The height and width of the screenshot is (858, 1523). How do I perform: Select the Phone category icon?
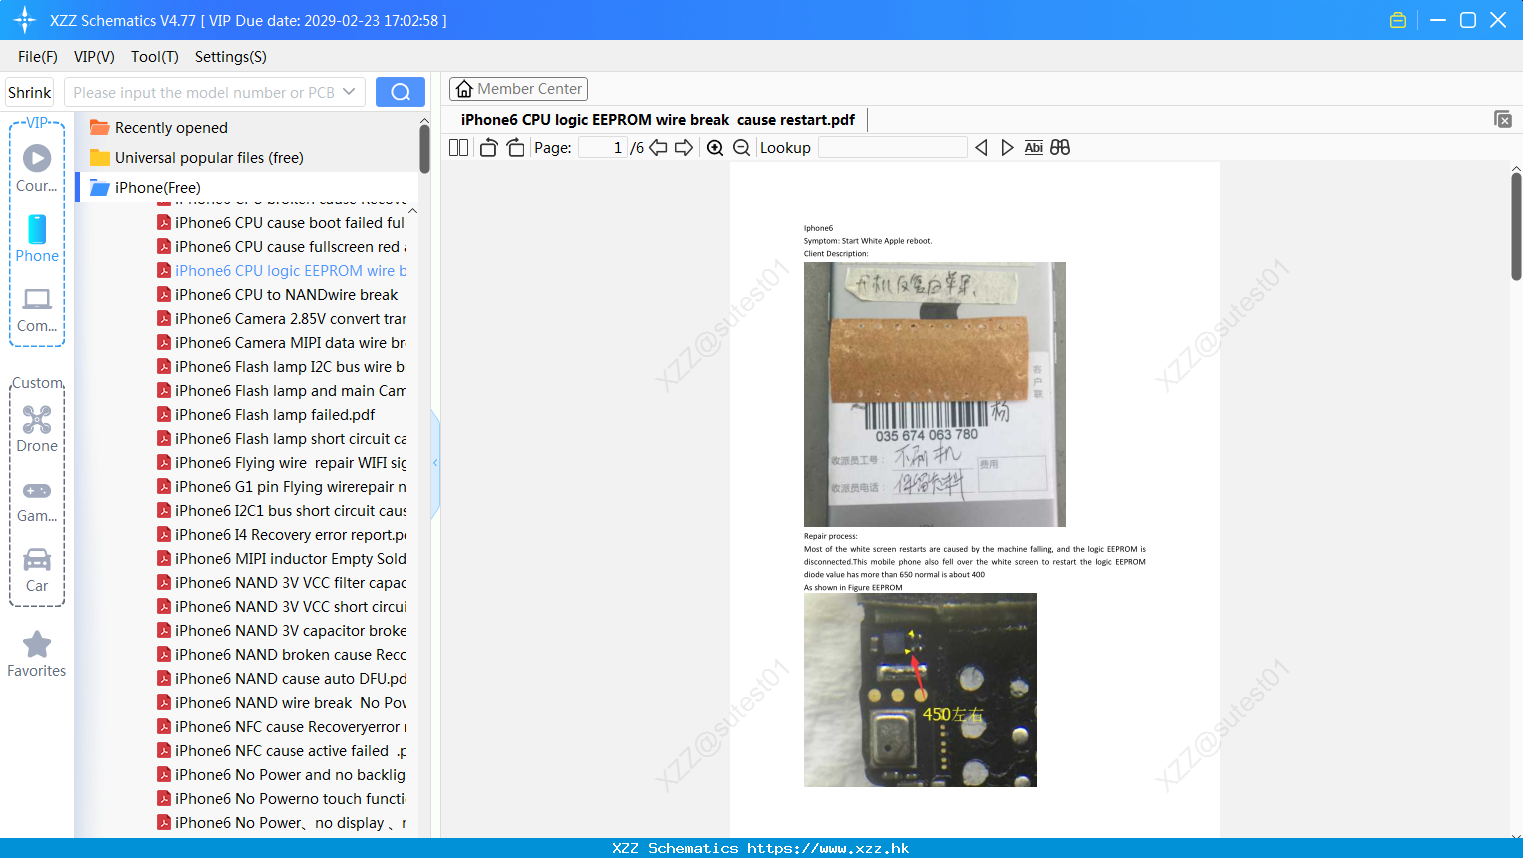tap(37, 229)
